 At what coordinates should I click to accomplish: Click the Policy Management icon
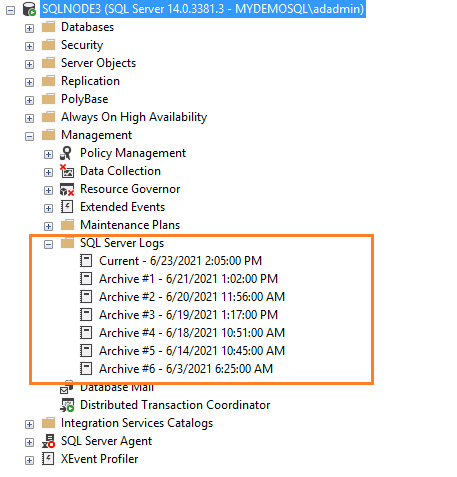[66, 153]
